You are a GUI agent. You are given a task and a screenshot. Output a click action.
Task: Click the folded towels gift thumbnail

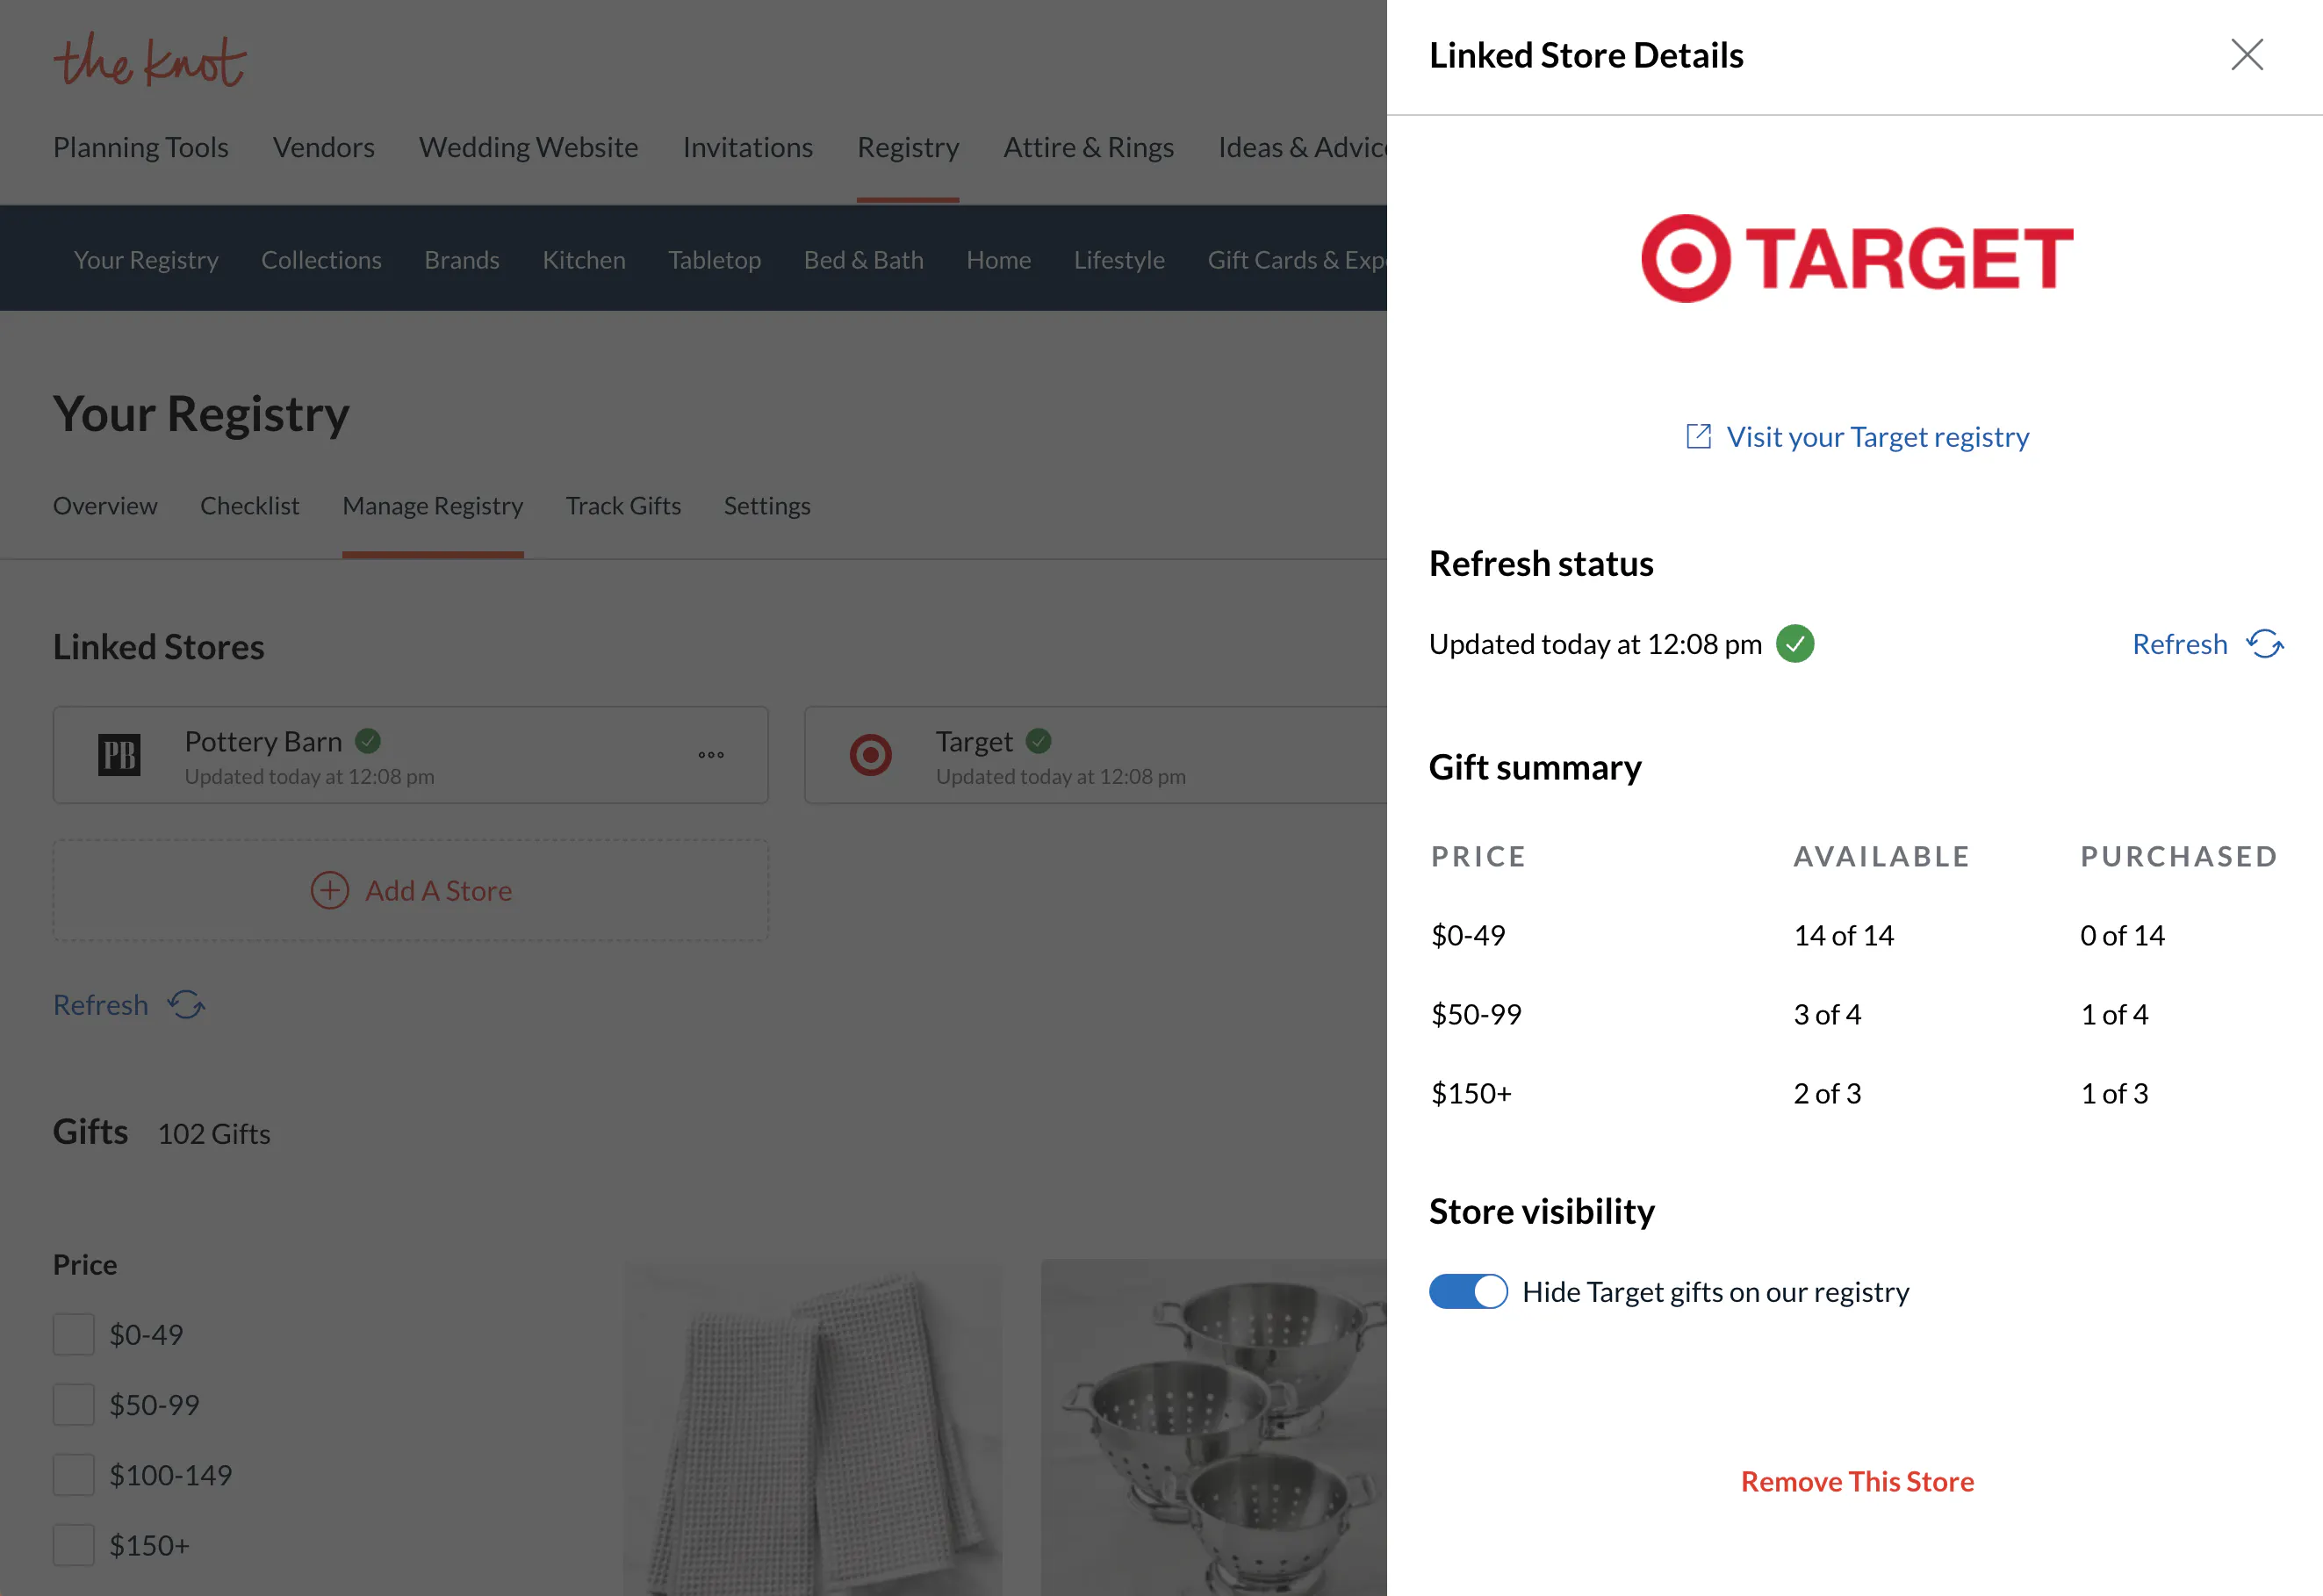(x=812, y=1430)
